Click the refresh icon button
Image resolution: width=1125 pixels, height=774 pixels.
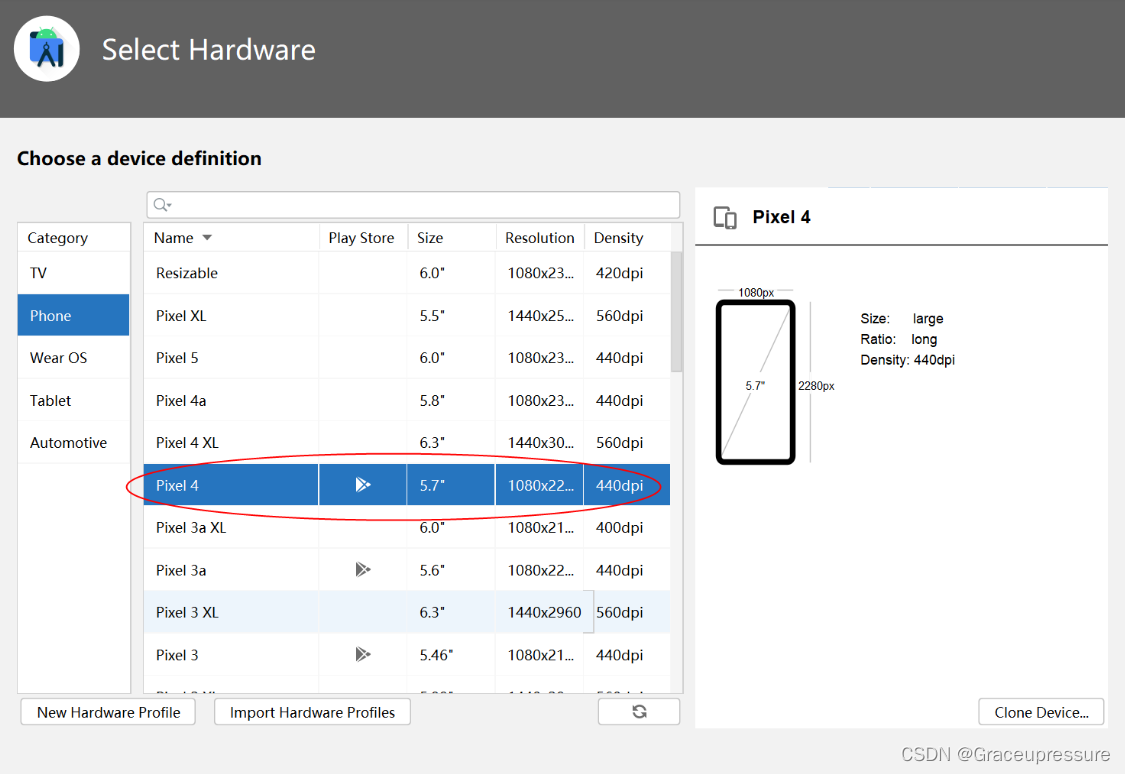[x=639, y=712]
